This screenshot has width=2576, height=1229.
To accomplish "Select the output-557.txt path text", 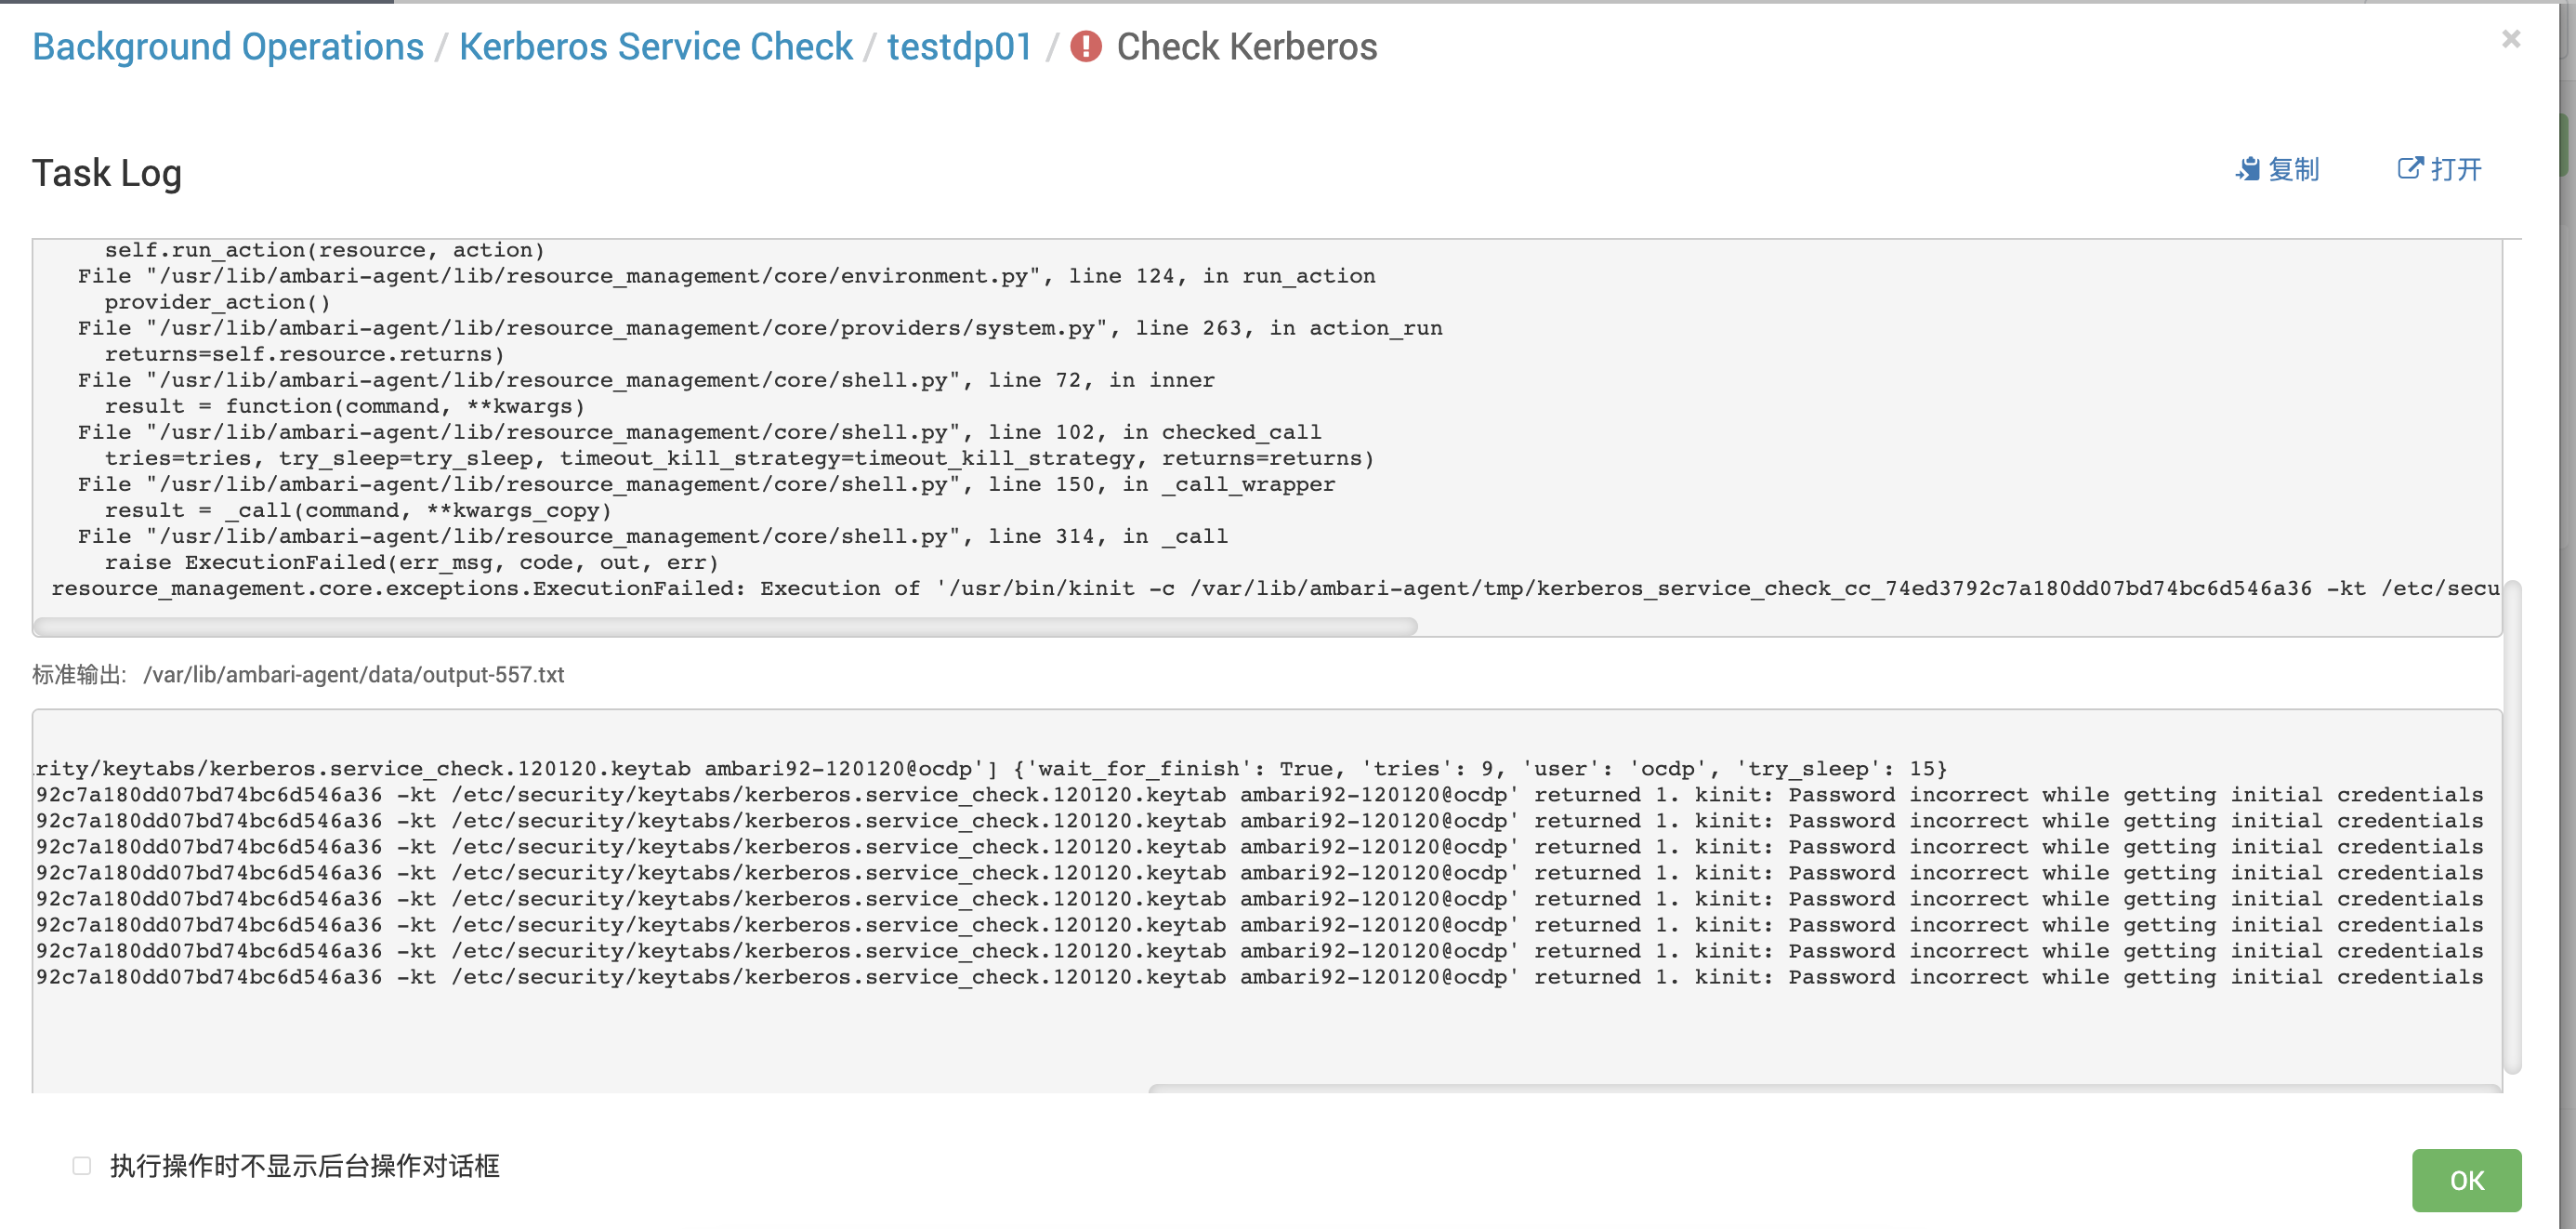I will pos(354,675).
